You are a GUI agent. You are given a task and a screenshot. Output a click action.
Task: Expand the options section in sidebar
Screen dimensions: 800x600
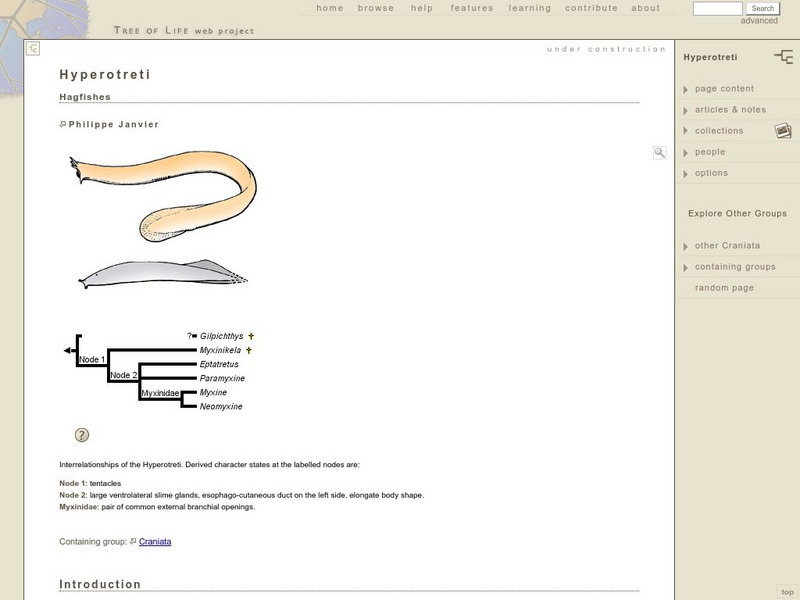pyautogui.click(x=710, y=172)
